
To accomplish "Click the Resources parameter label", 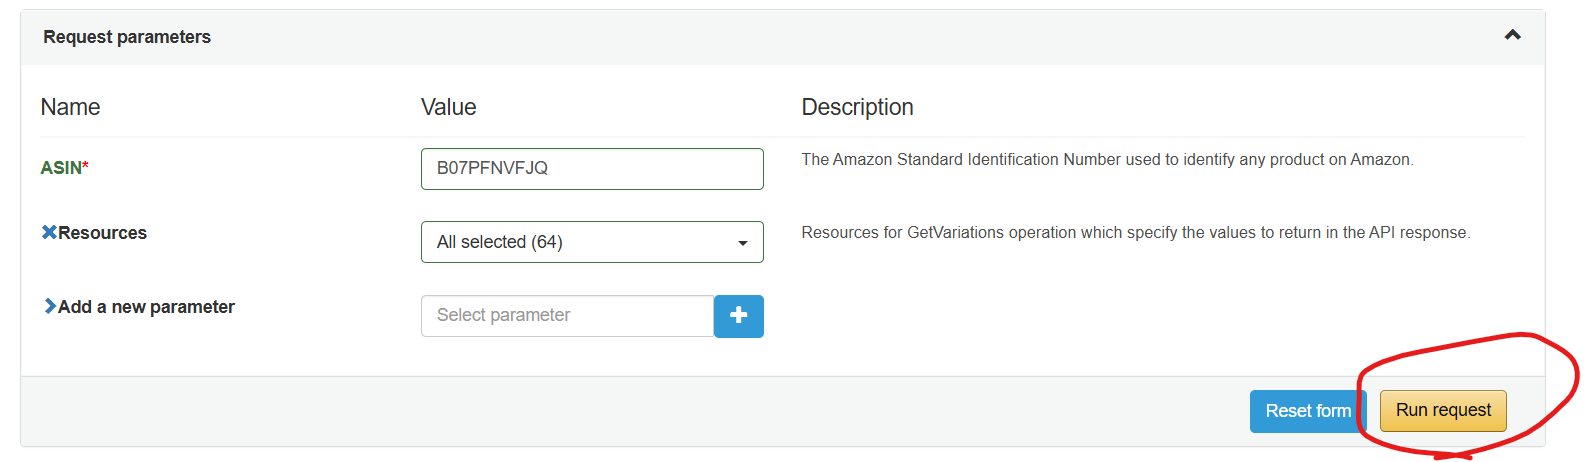I will tap(102, 233).
